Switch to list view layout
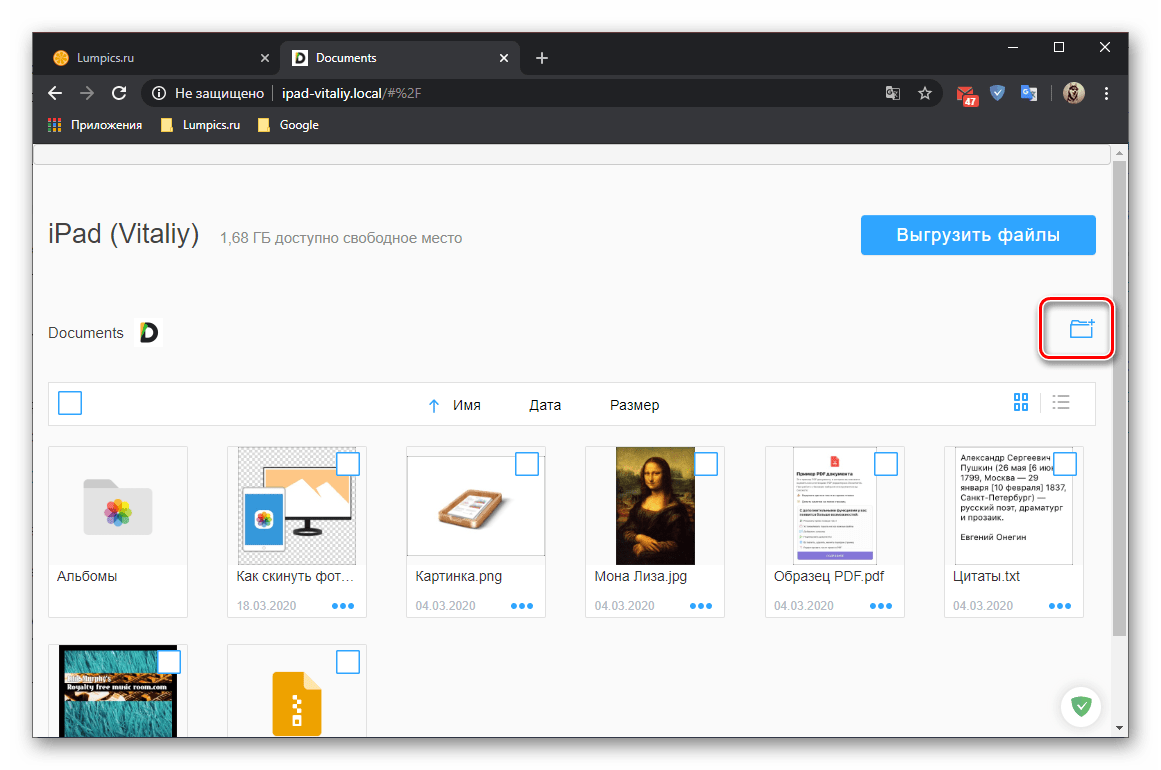The height and width of the screenshot is (770, 1161). [1061, 403]
